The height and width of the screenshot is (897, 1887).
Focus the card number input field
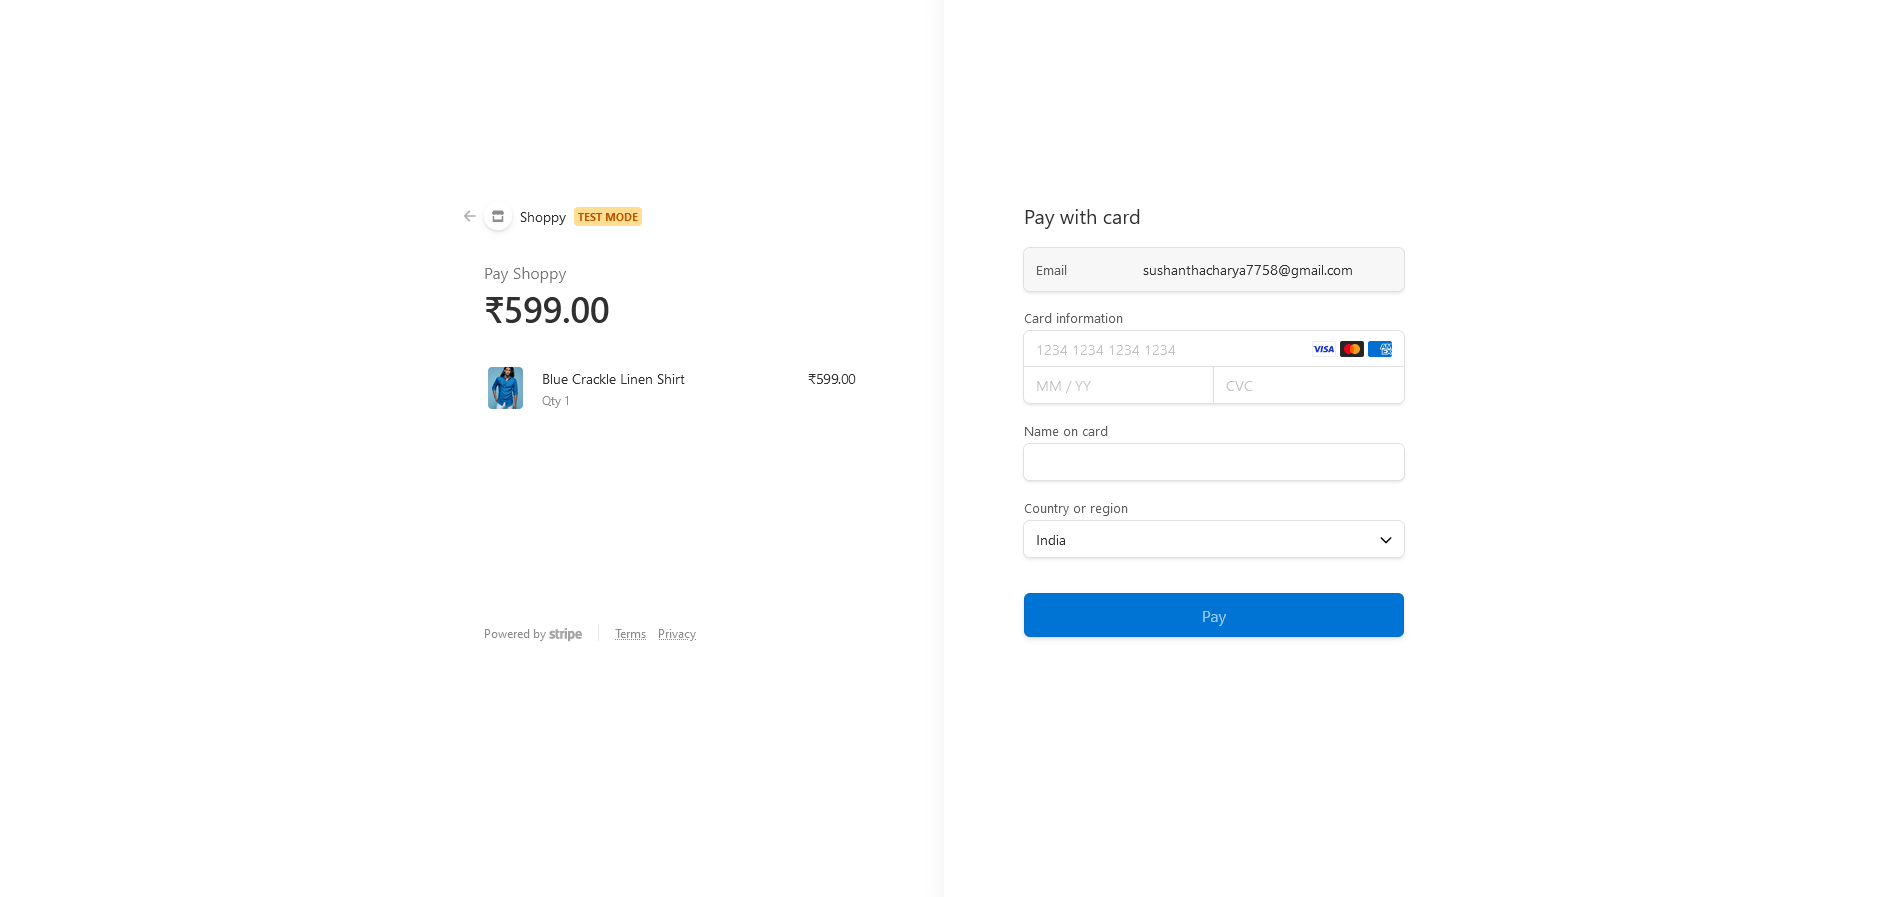1150,350
